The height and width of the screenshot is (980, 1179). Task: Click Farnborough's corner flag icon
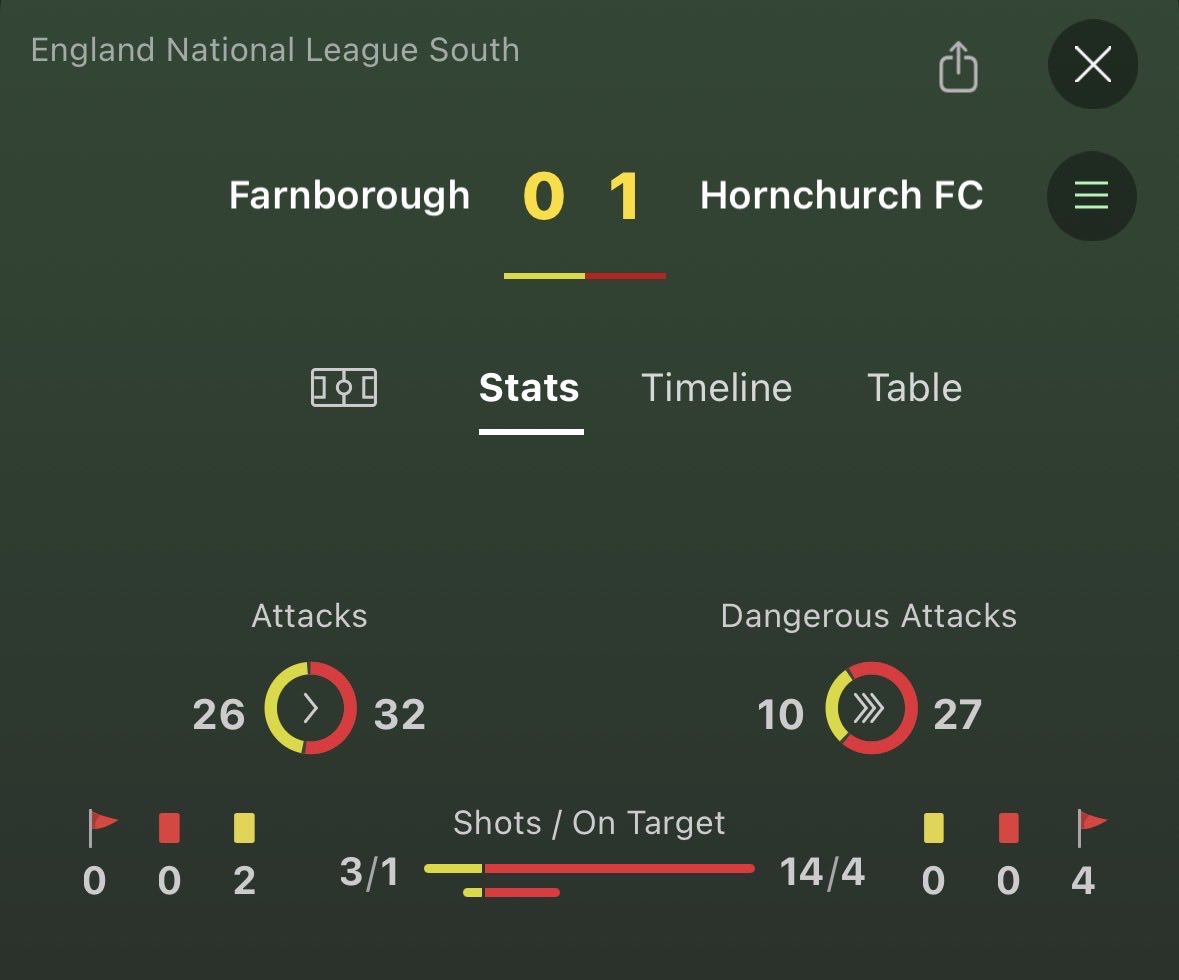tap(102, 828)
